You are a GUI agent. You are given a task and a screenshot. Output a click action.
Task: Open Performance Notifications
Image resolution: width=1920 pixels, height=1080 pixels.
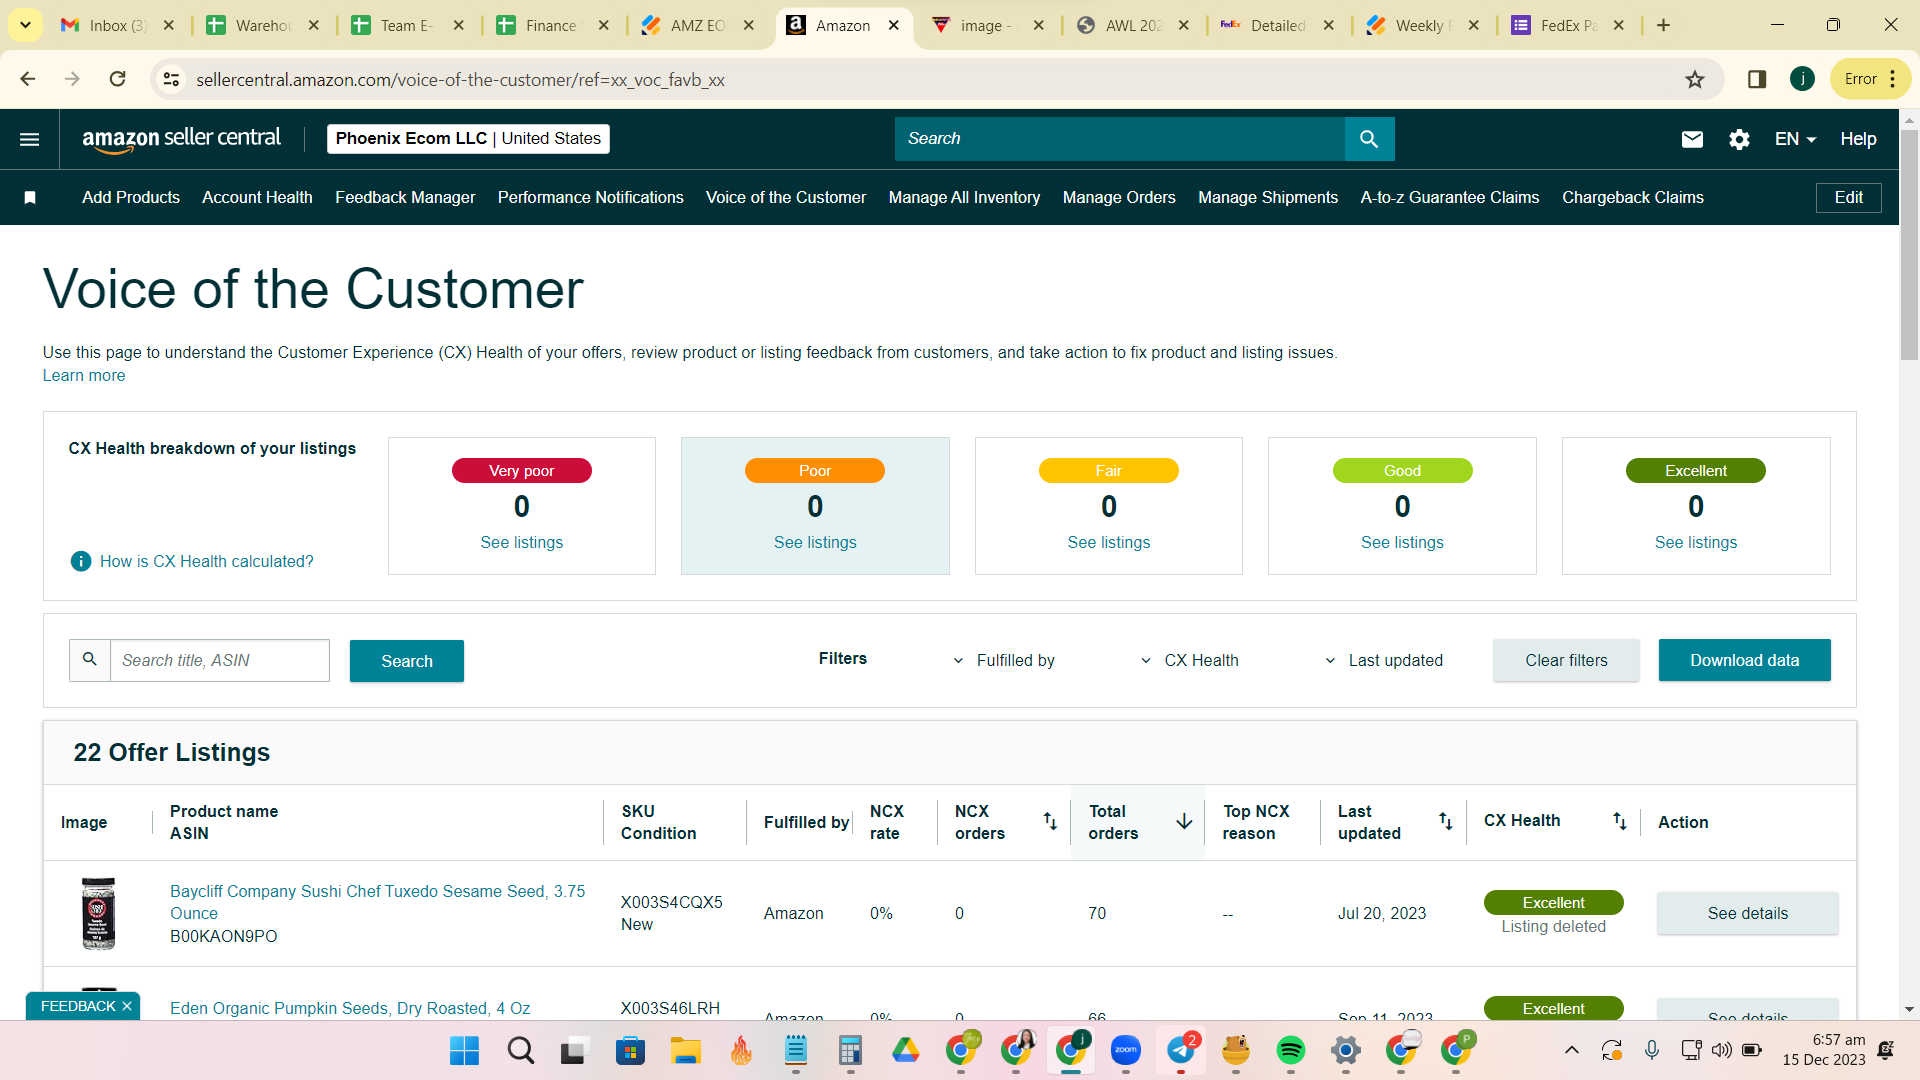[591, 198]
